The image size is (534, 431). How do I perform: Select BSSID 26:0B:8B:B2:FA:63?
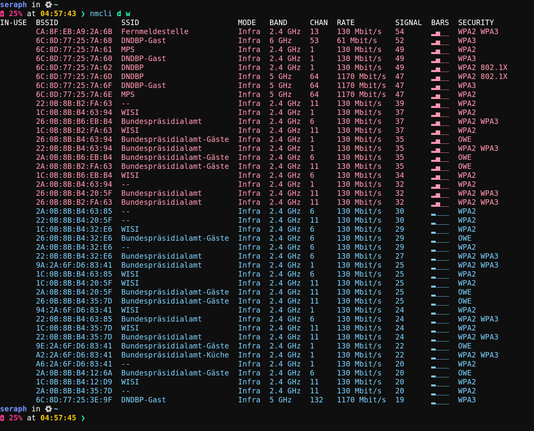tap(74, 202)
